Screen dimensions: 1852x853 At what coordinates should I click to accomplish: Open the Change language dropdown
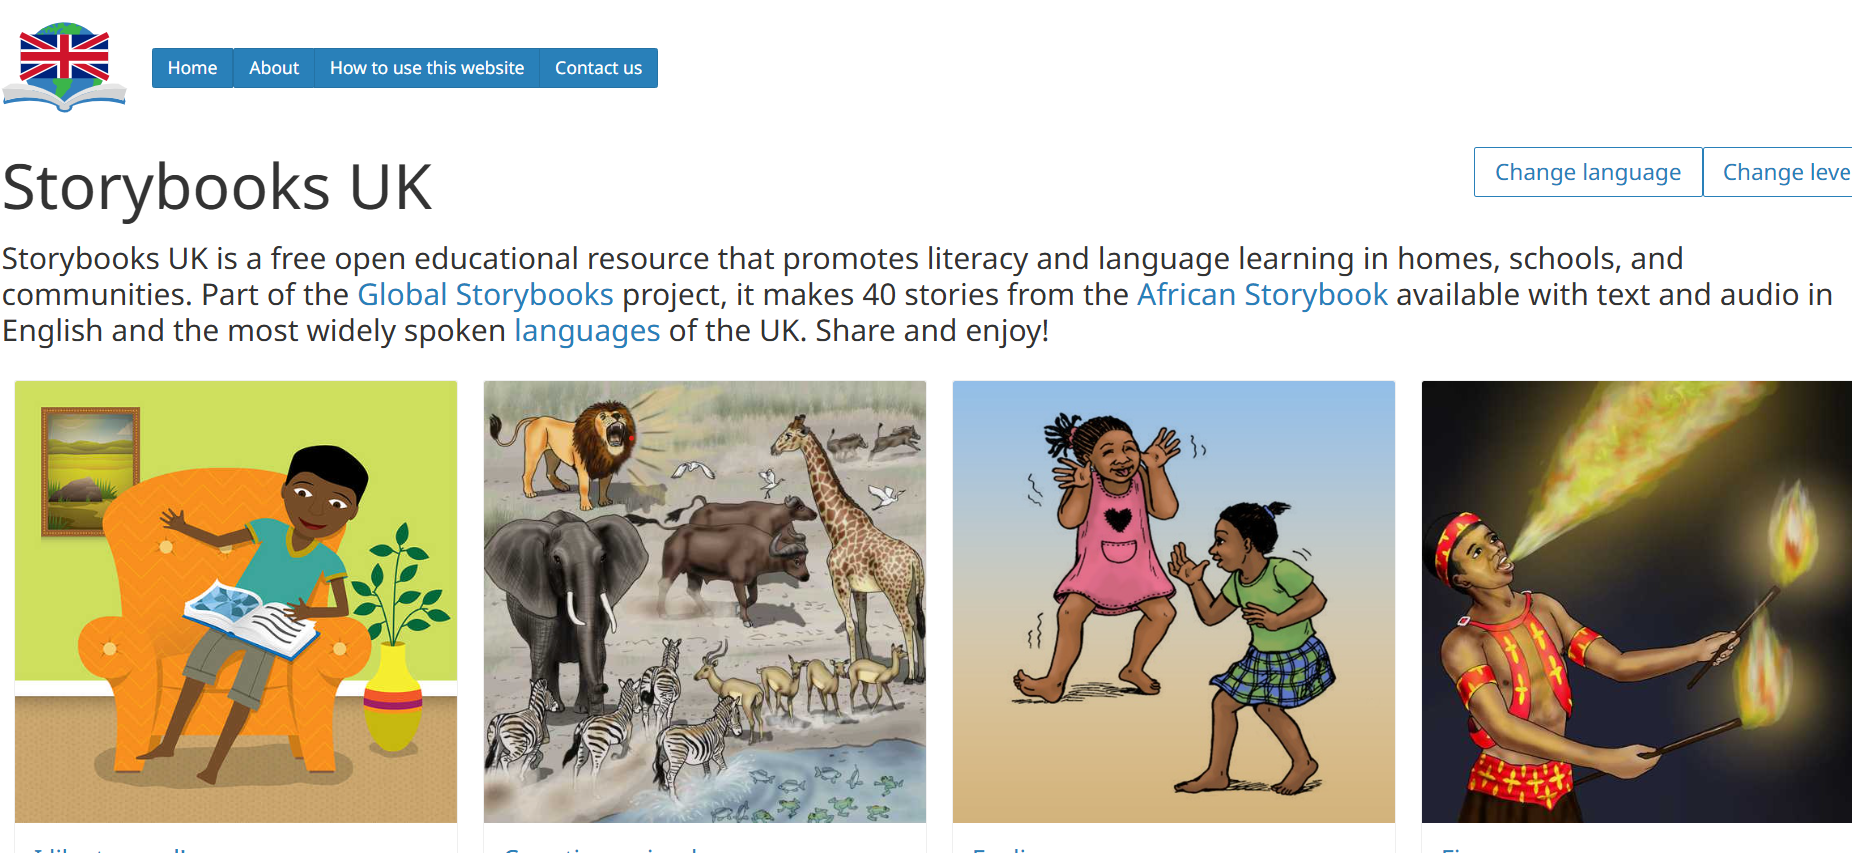click(x=1588, y=172)
